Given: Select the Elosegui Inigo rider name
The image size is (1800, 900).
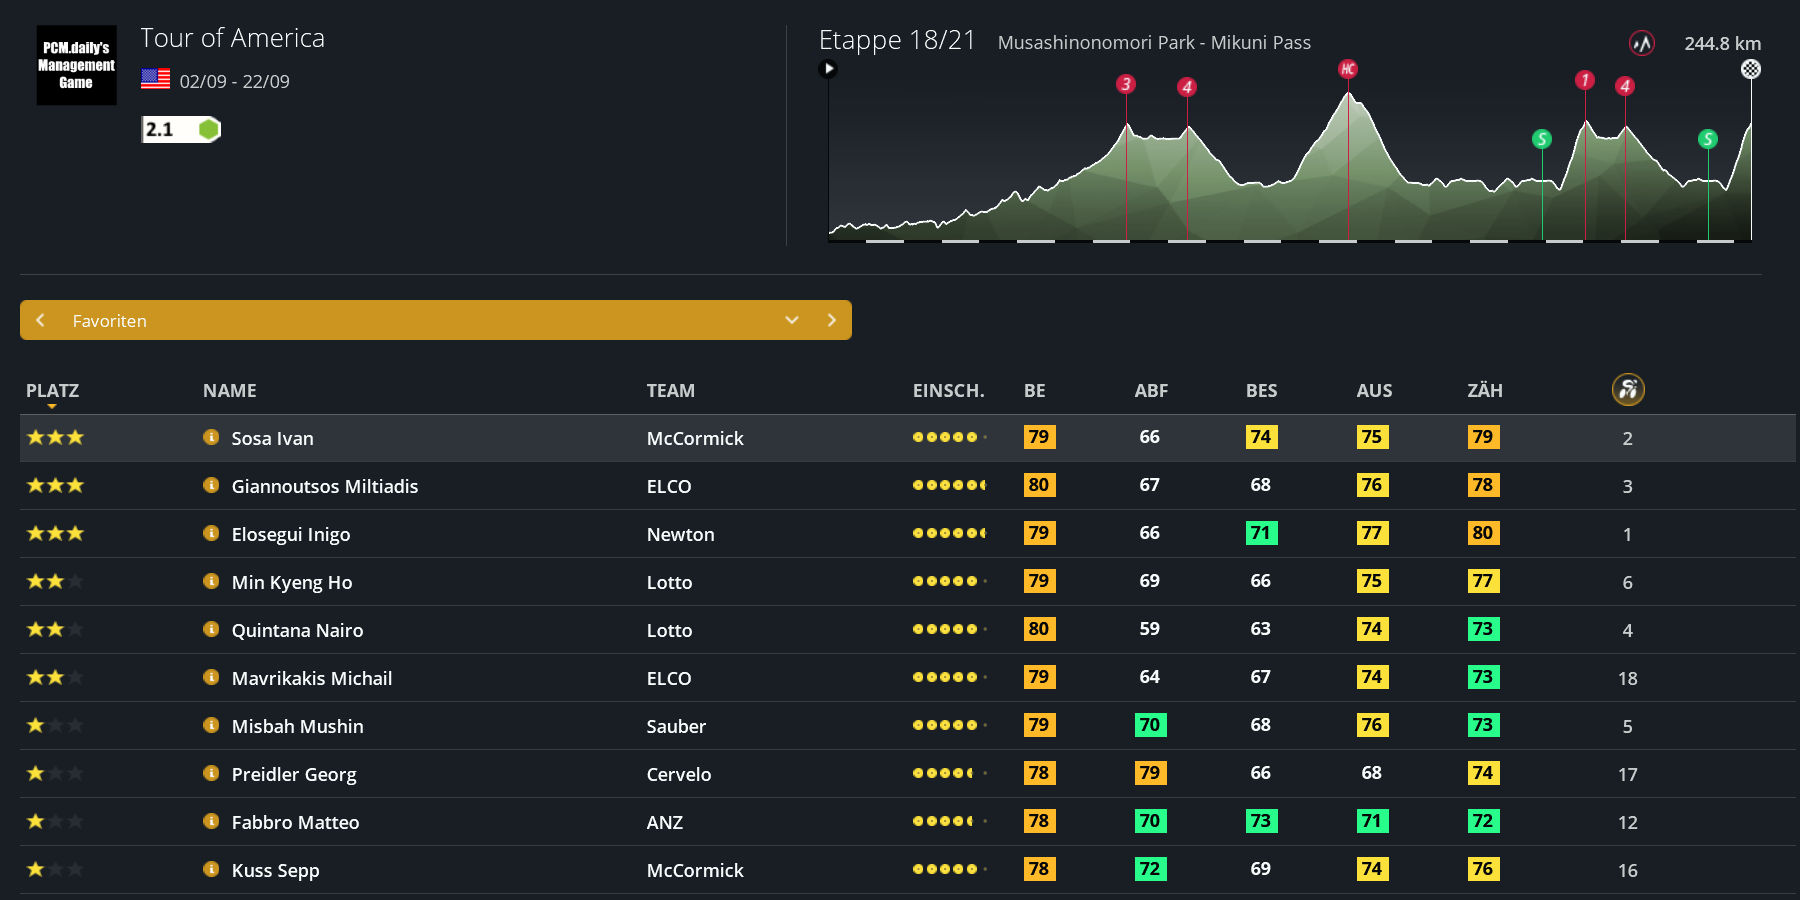Looking at the screenshot, I should (290, 534).
